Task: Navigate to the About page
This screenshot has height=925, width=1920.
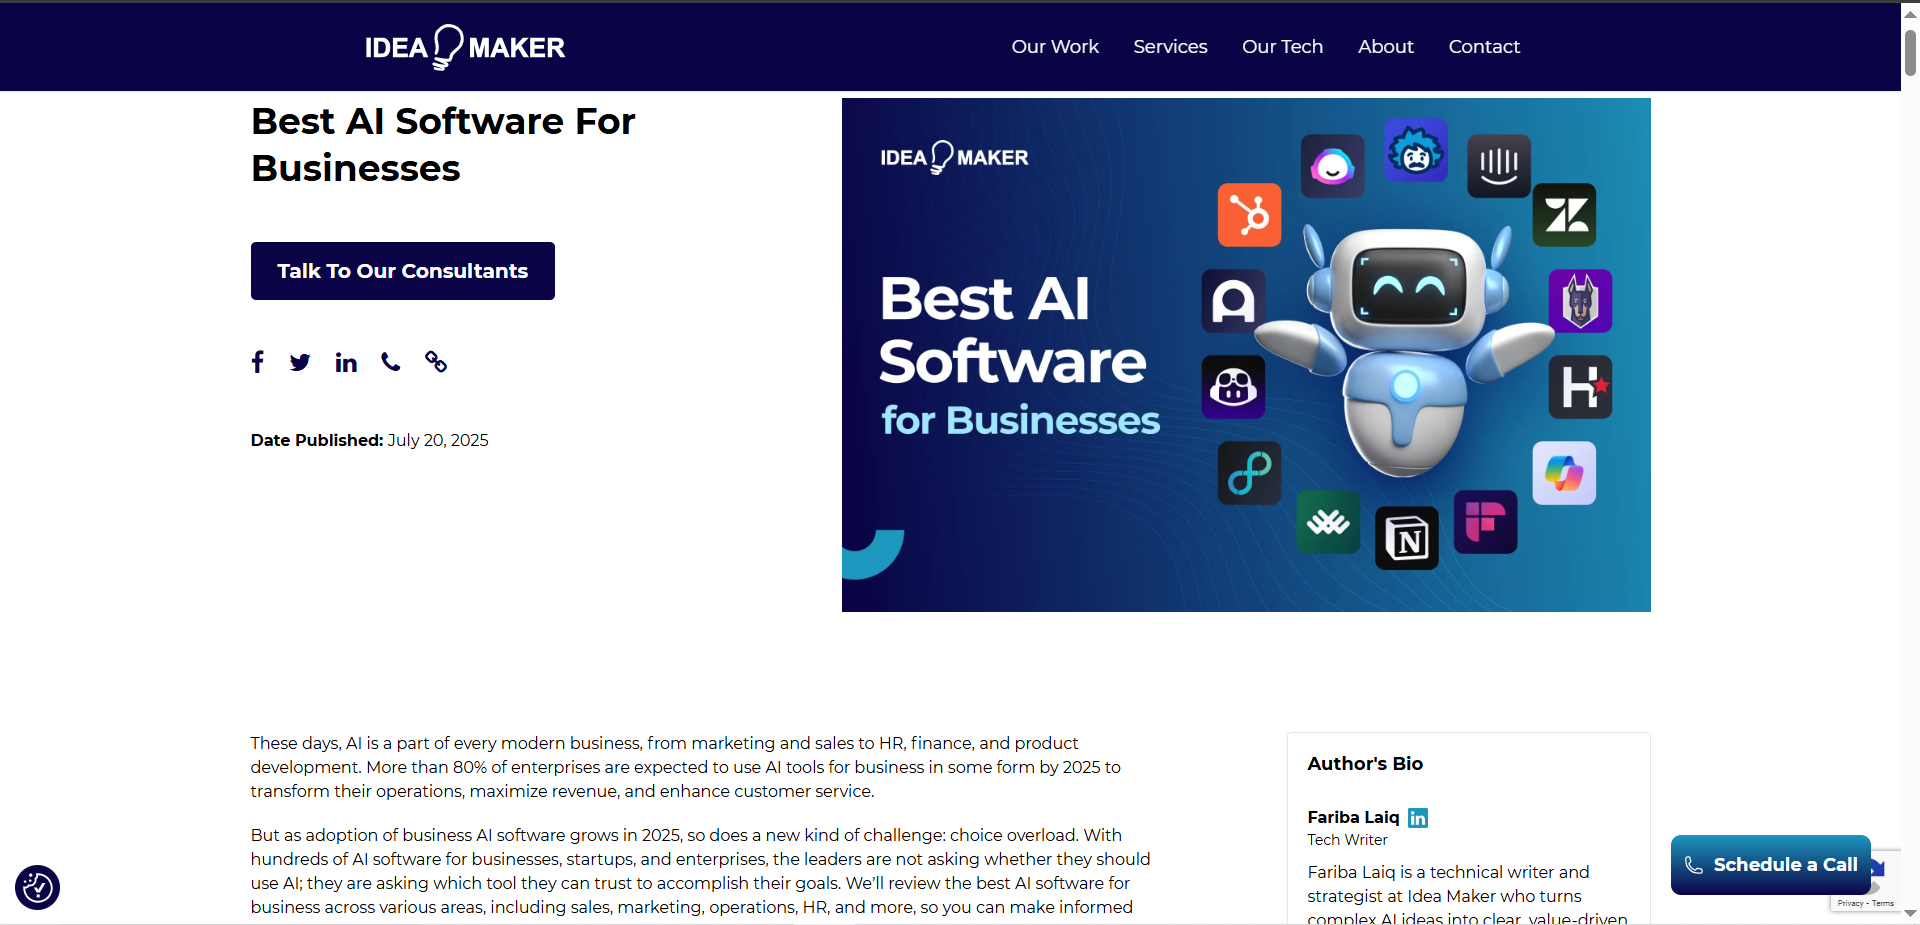Action: tap(1385, 46)
